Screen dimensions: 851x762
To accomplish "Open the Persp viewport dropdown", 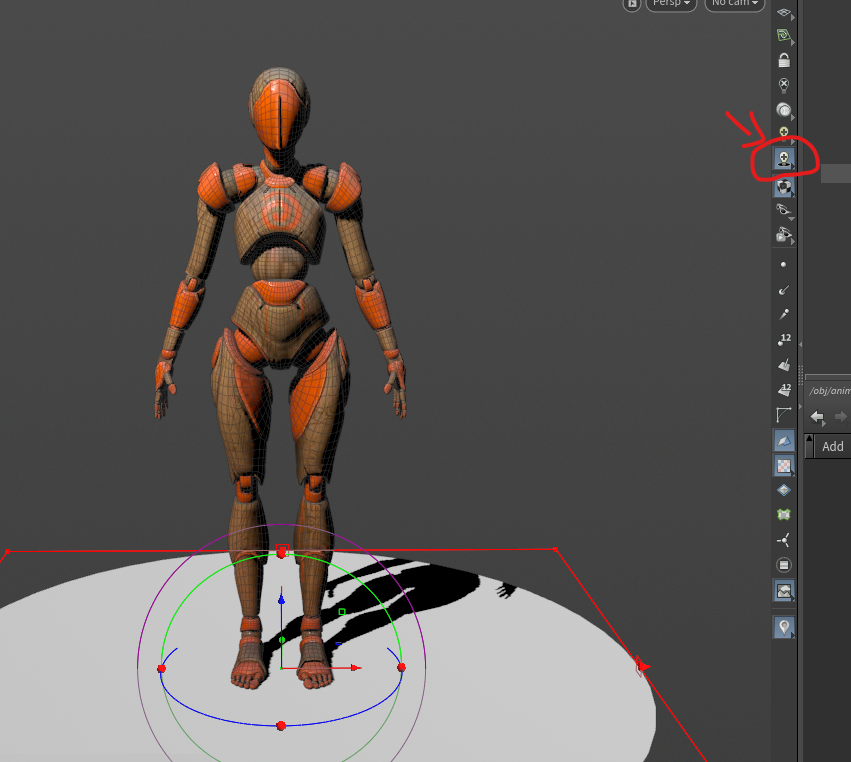I will [671, 4].
